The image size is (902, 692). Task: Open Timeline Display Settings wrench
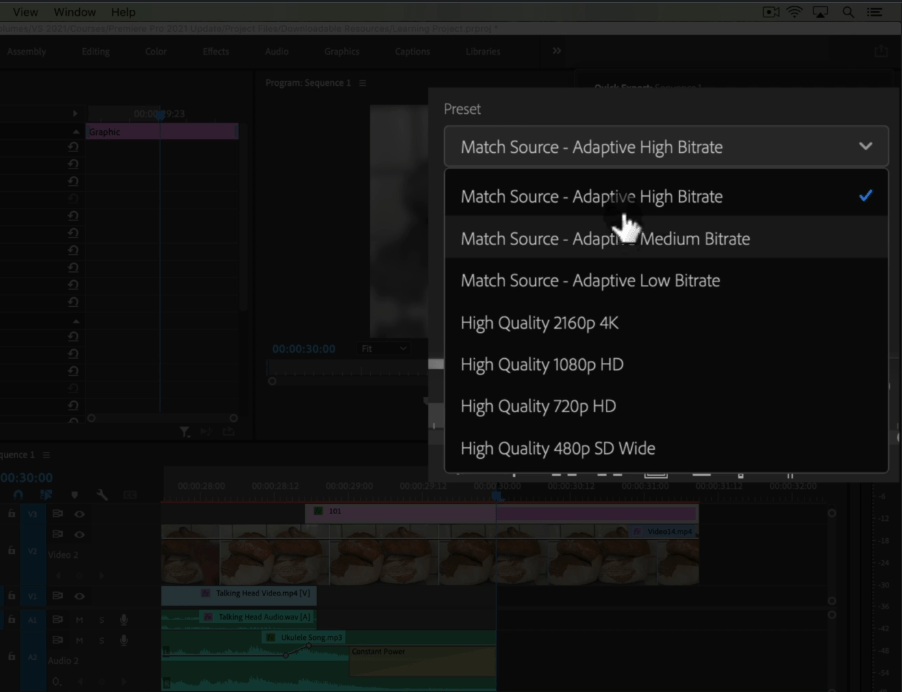pos(102,495)
